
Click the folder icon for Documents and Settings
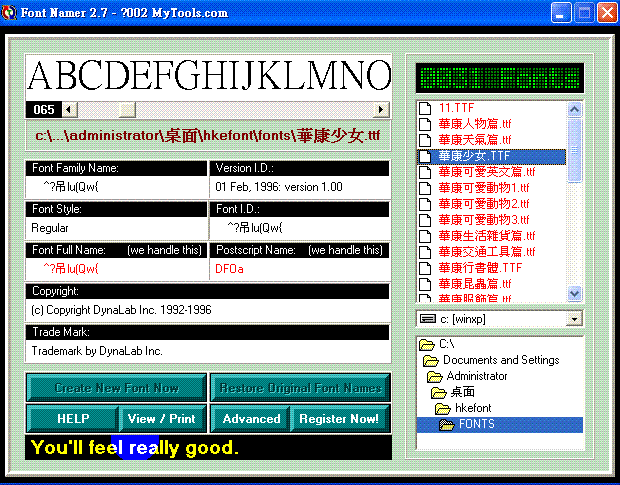(x=431, y=360)
